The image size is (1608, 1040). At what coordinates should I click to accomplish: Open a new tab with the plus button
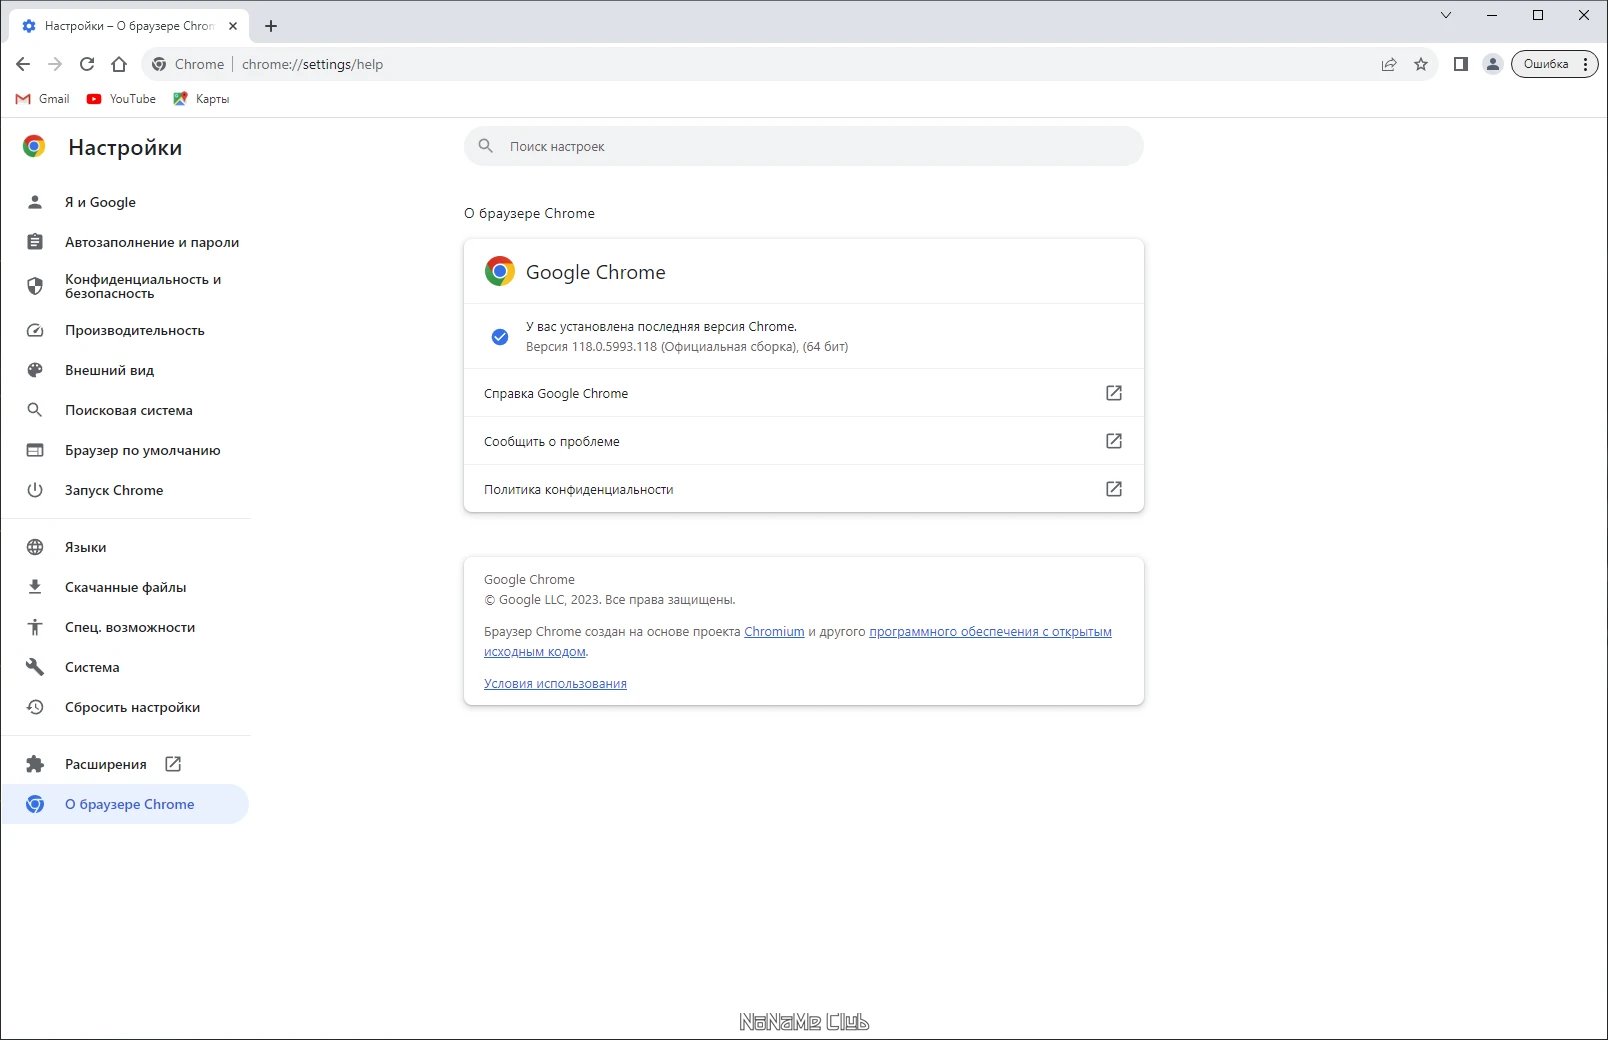pos(271,26)
